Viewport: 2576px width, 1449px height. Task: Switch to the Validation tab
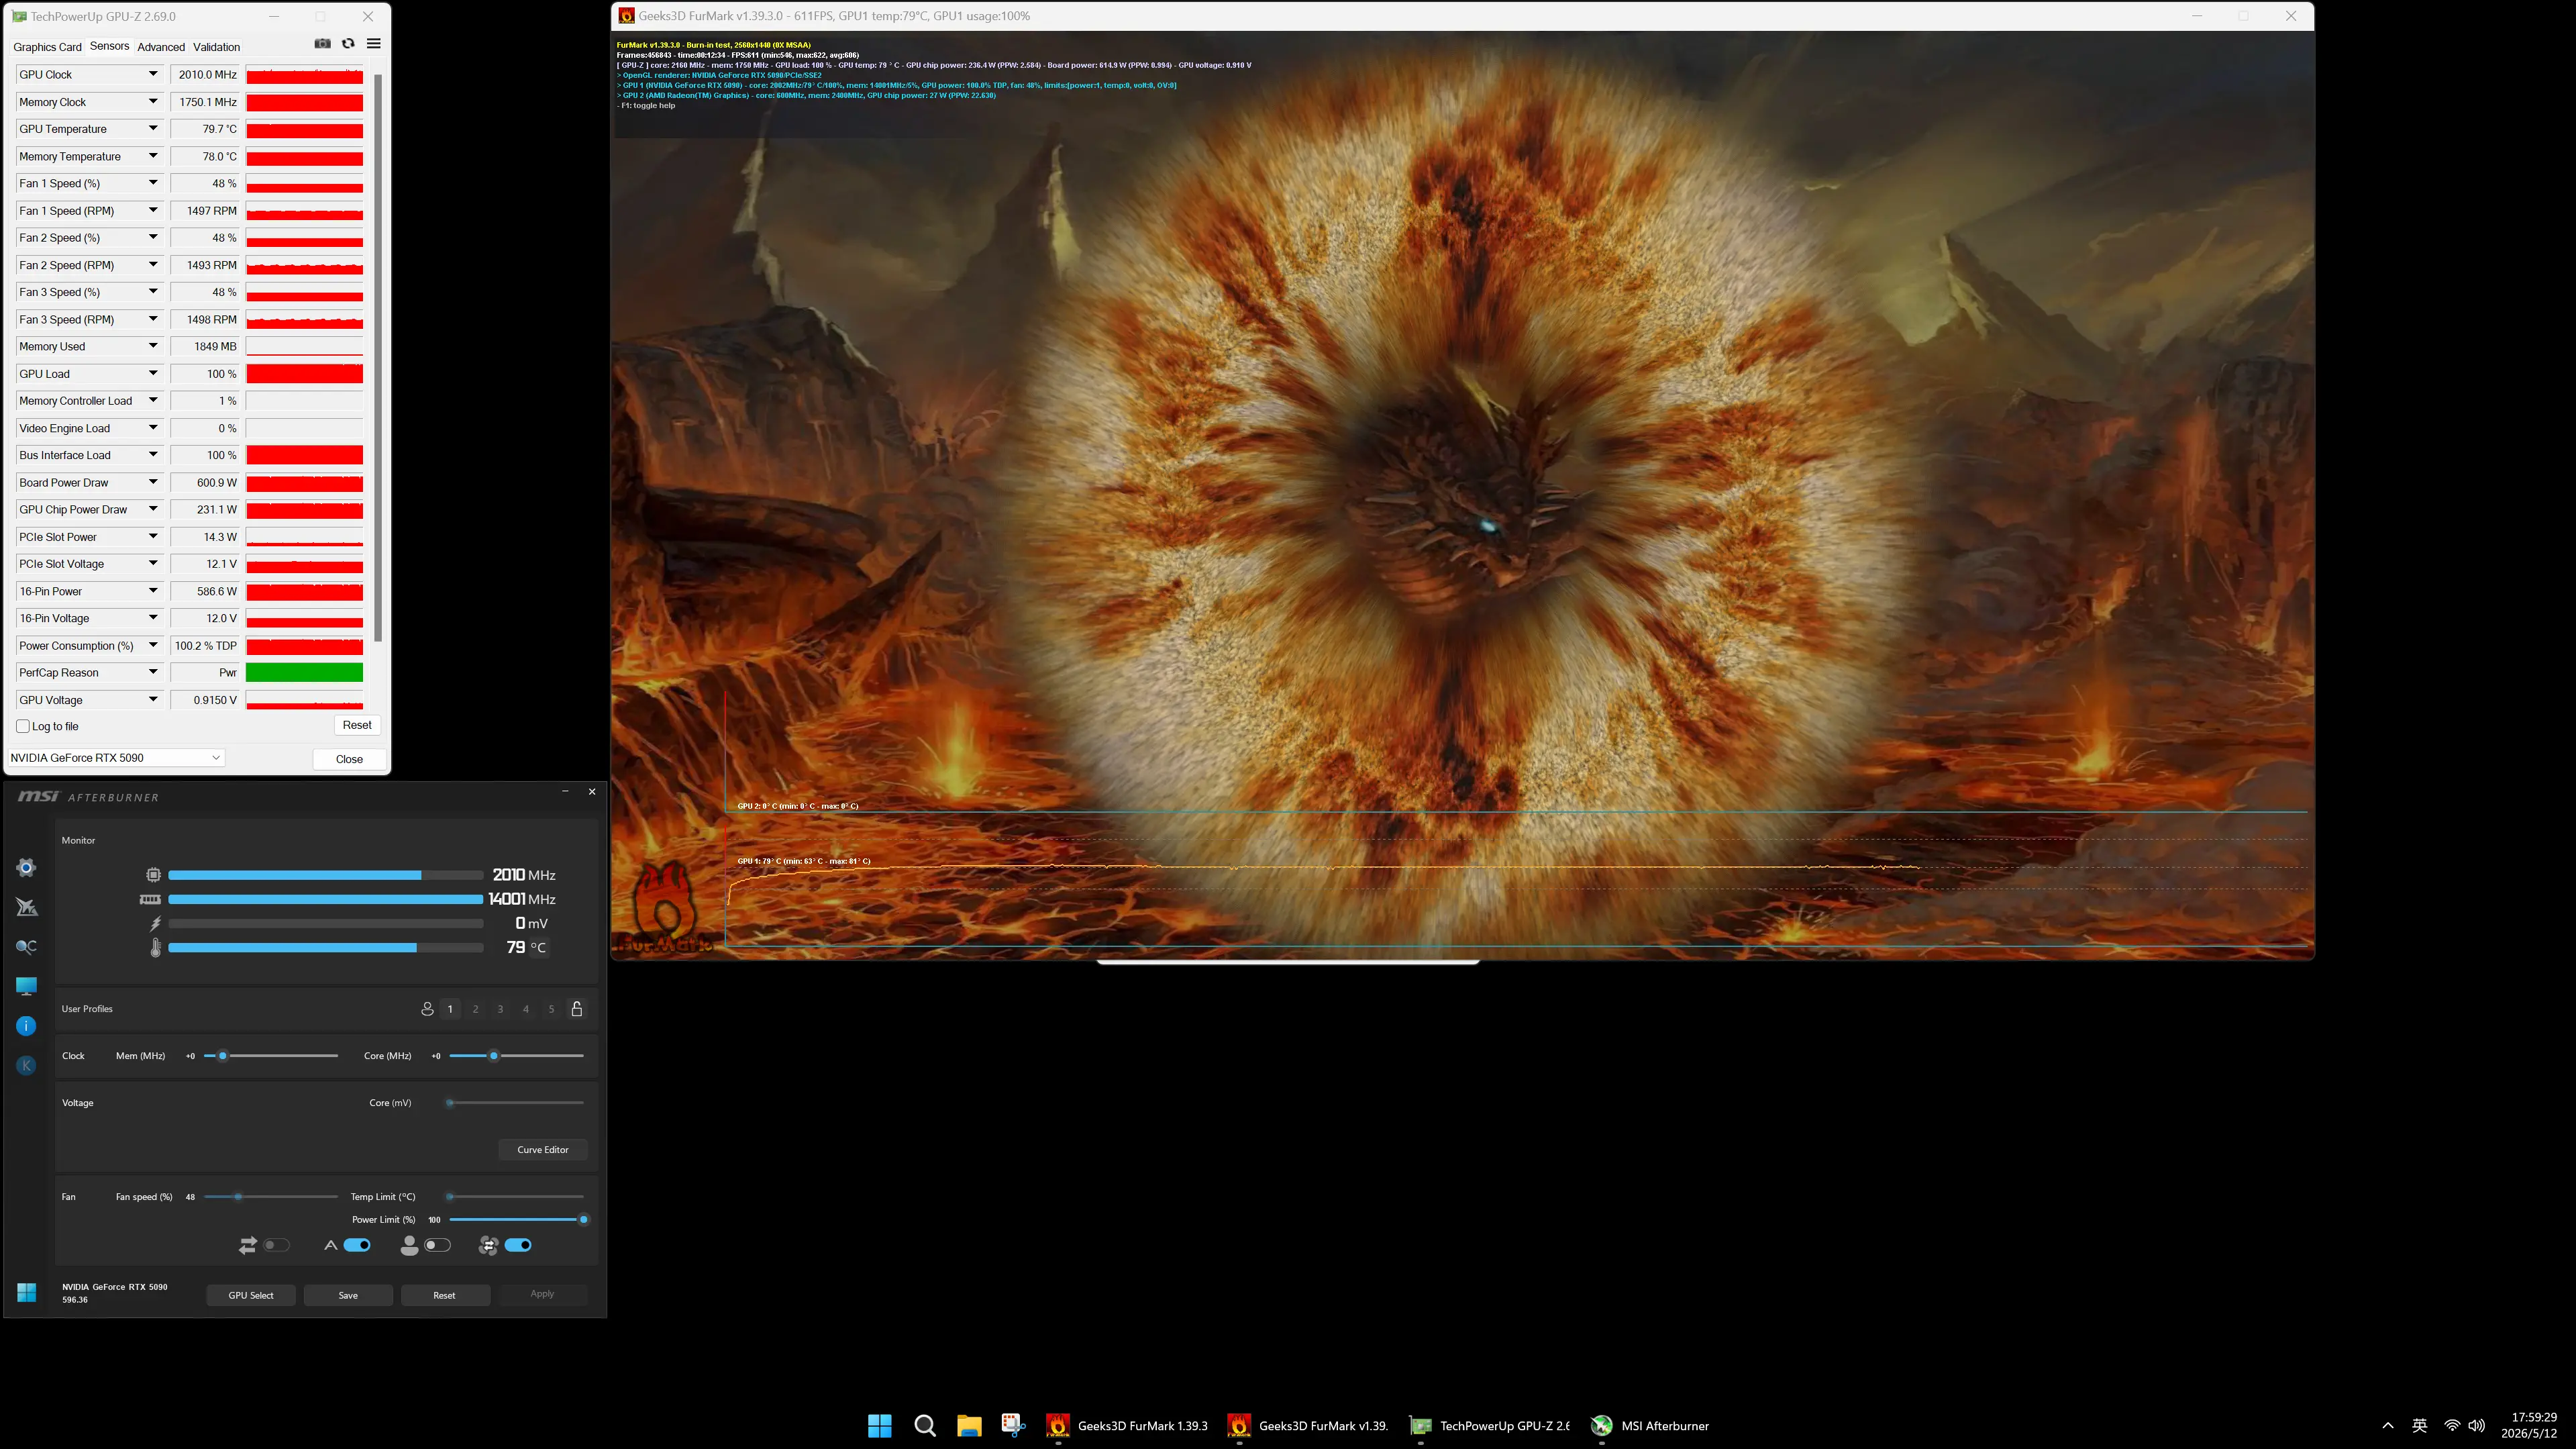point(216,47)
